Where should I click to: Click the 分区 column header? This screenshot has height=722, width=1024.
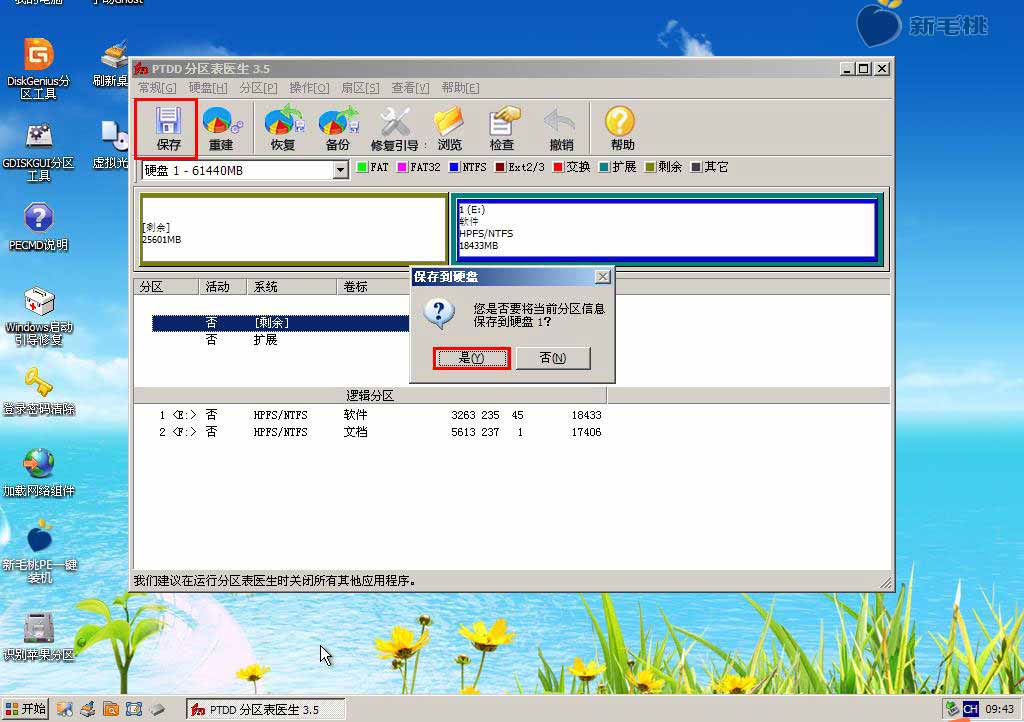point(166,287)
